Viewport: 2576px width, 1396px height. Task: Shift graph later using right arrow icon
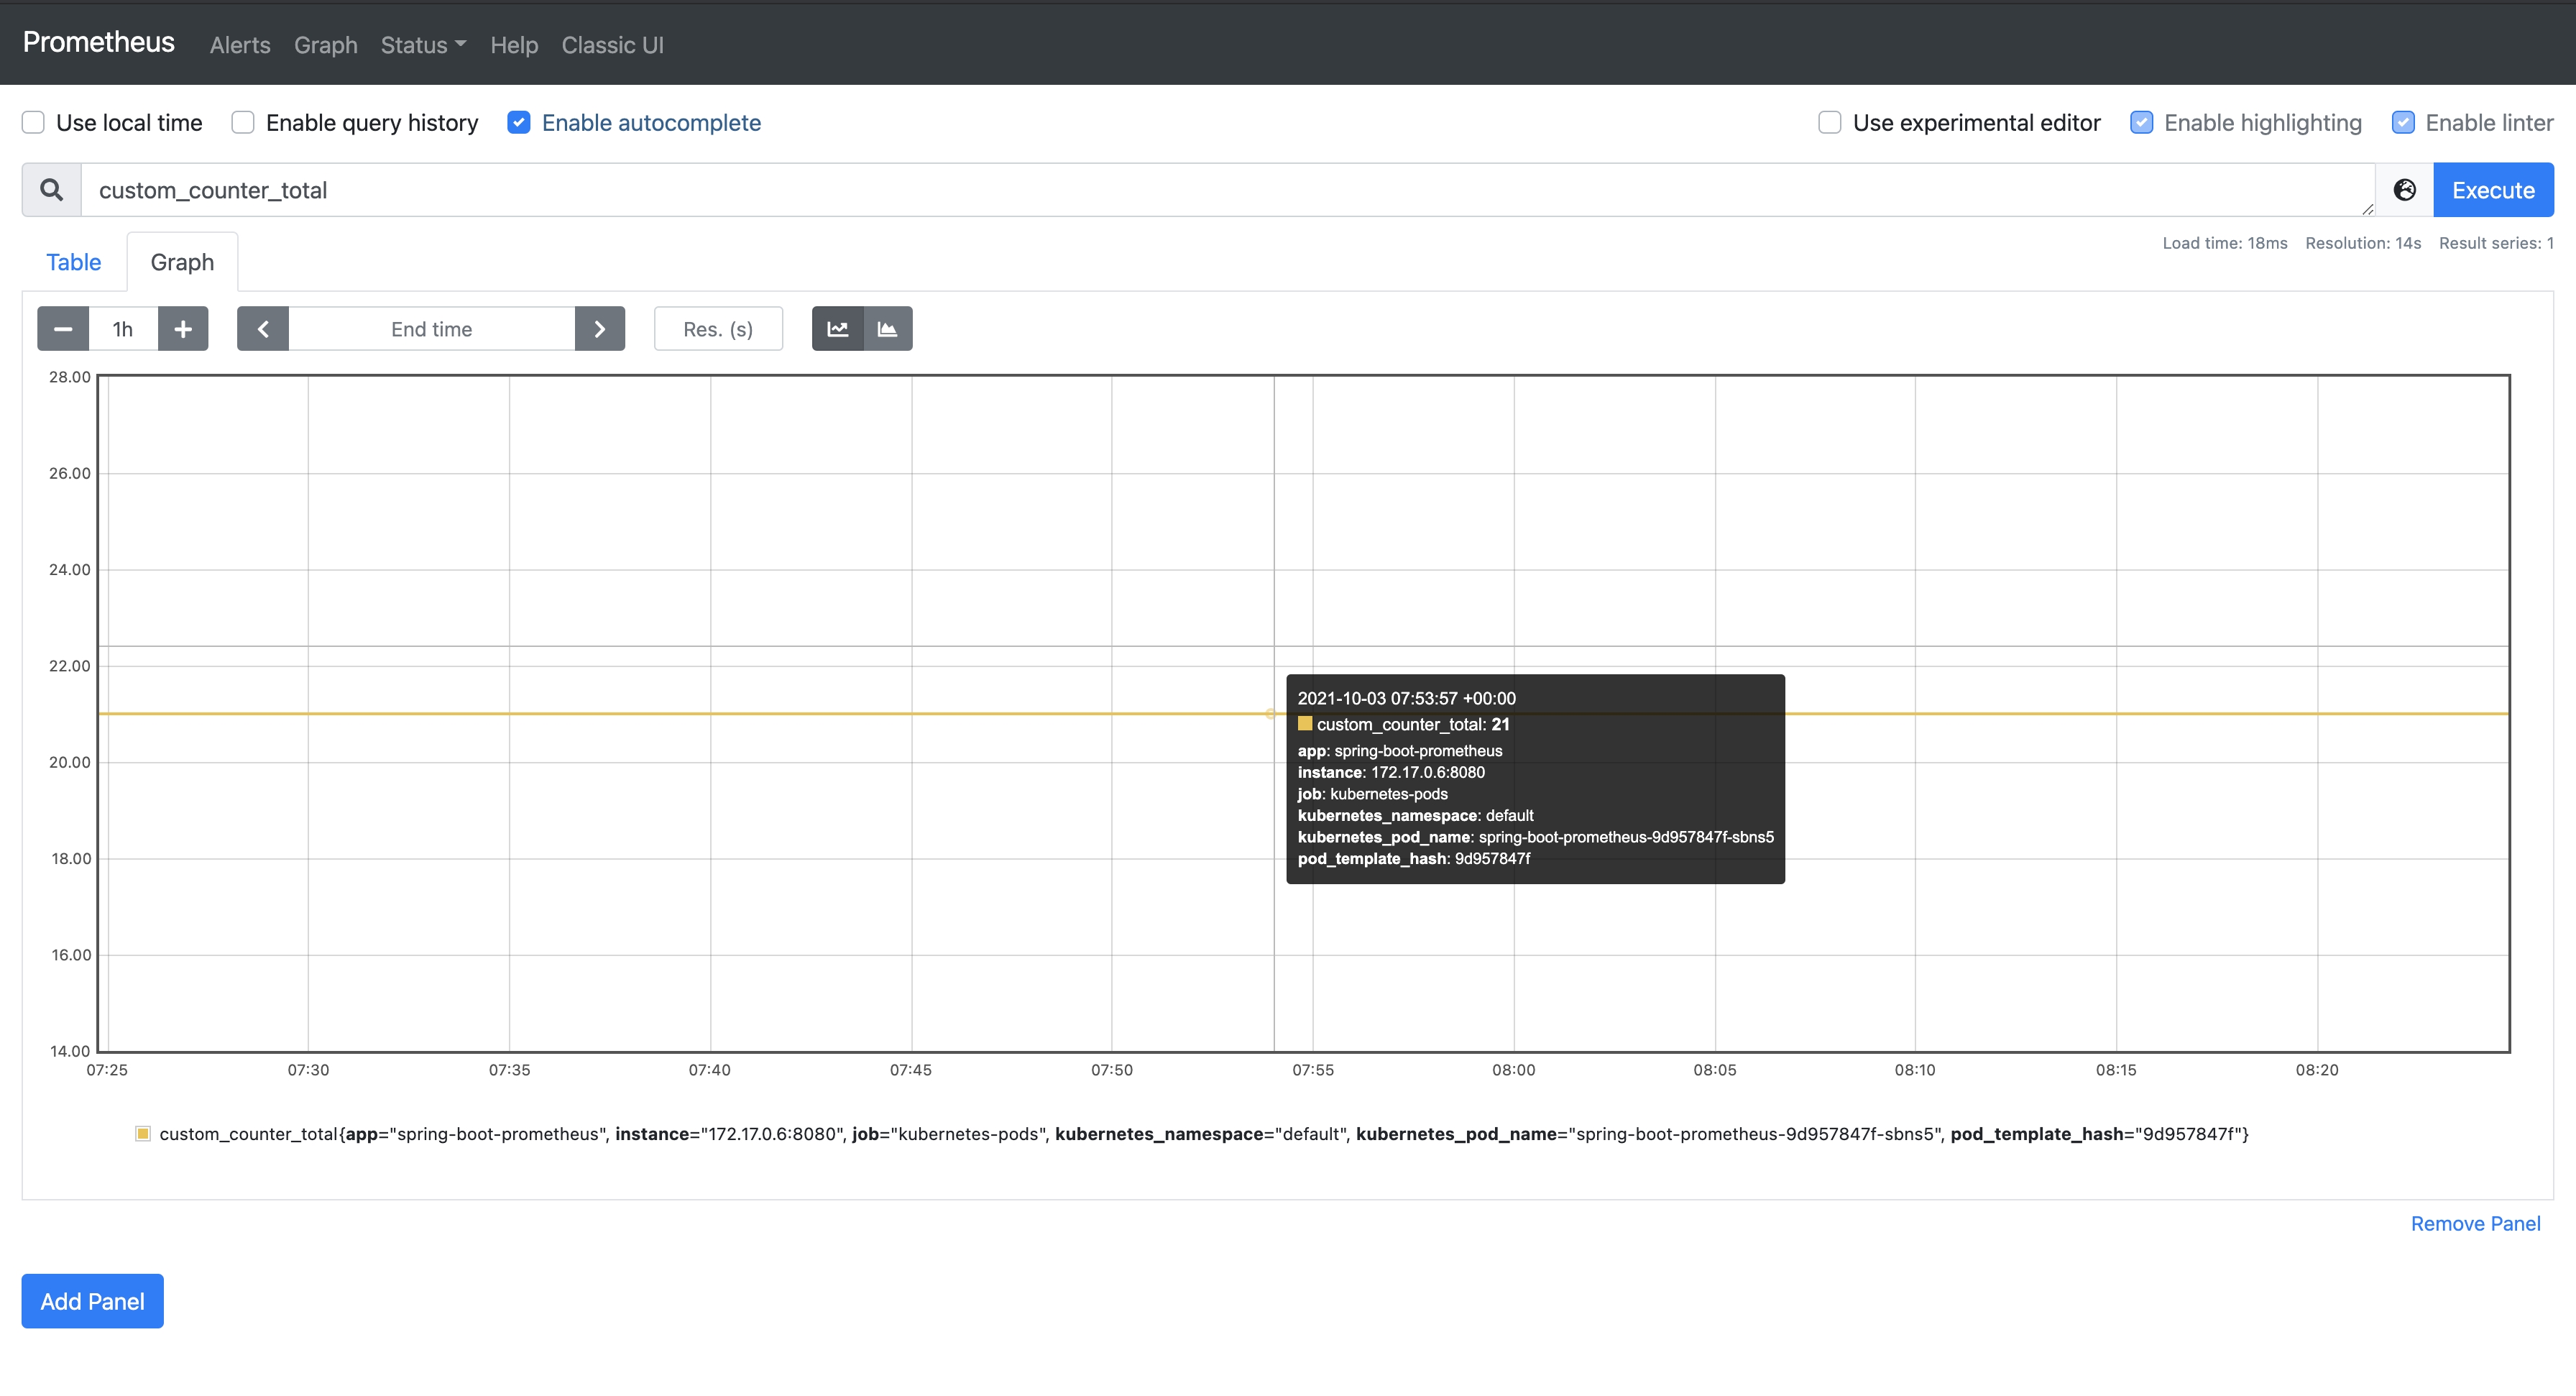tap(599, 328)
